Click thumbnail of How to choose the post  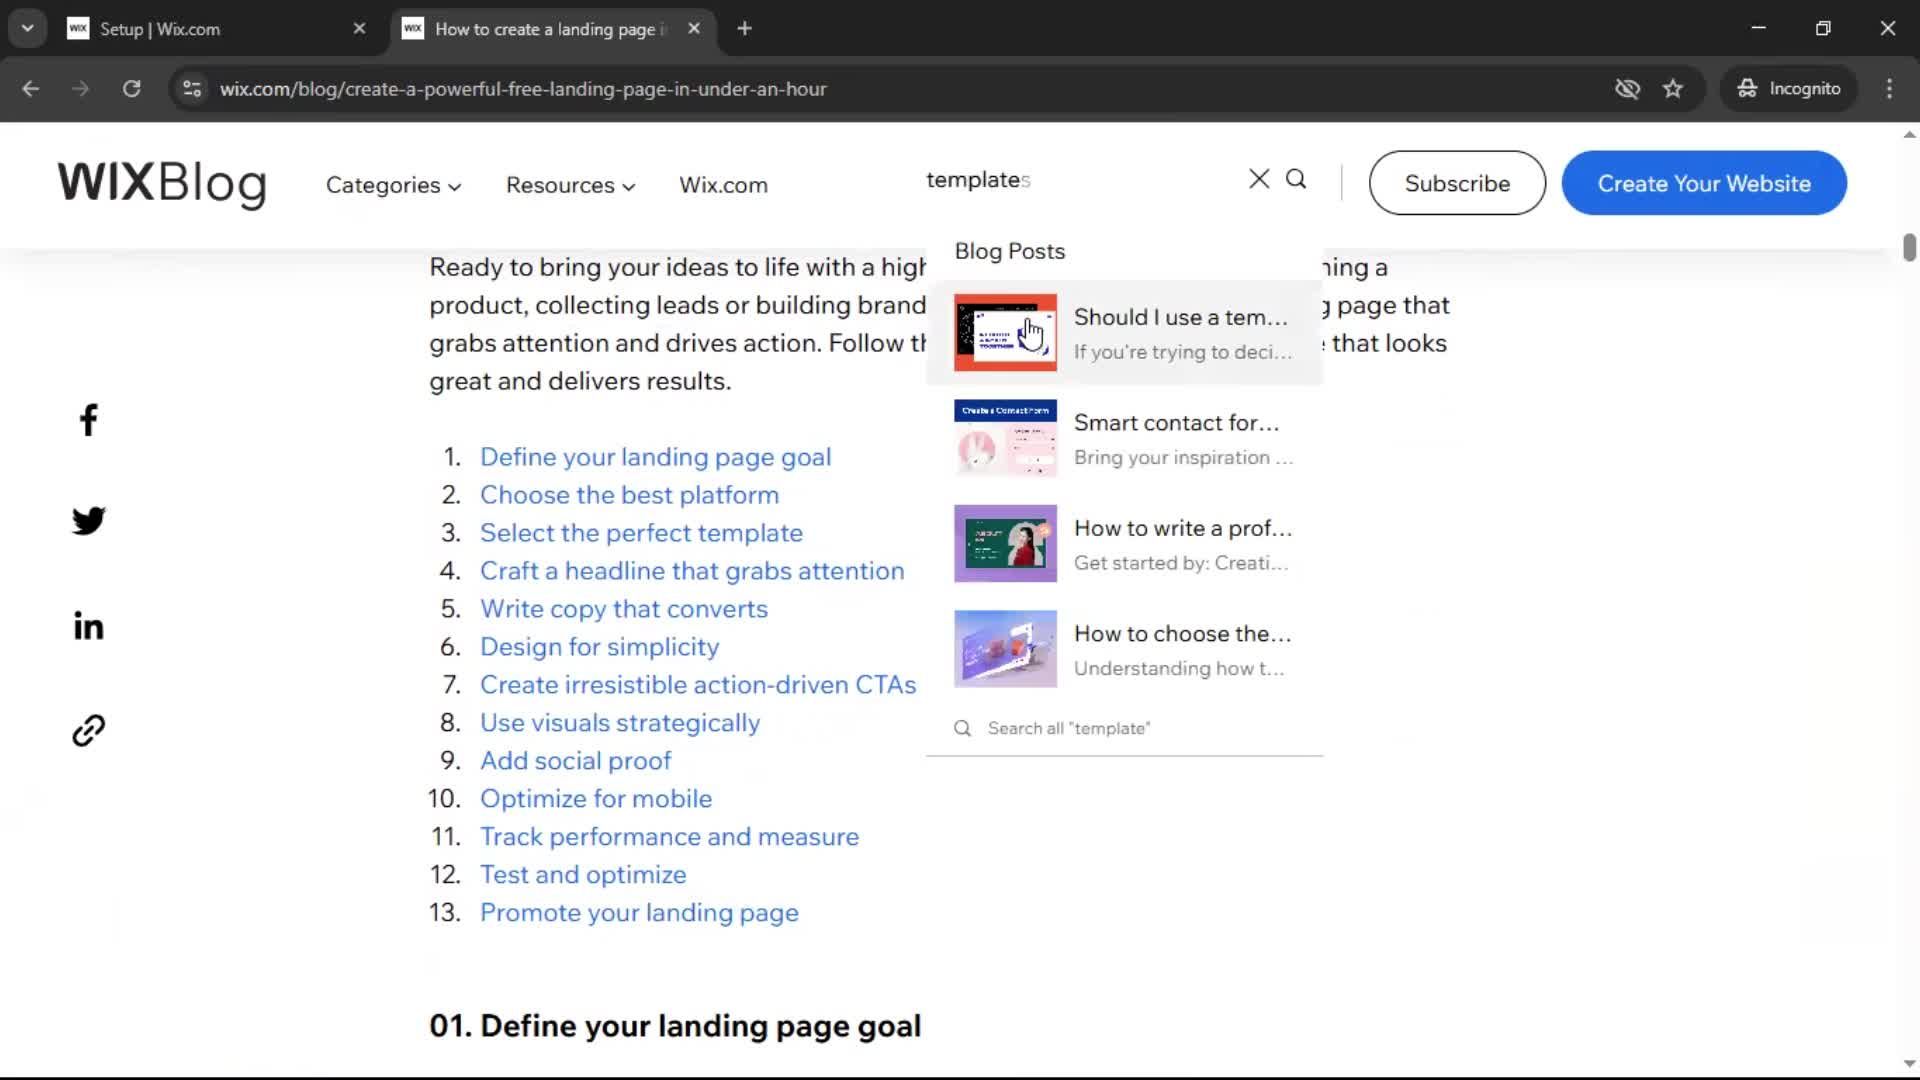pyautogui.click(x=1005, y=649)
